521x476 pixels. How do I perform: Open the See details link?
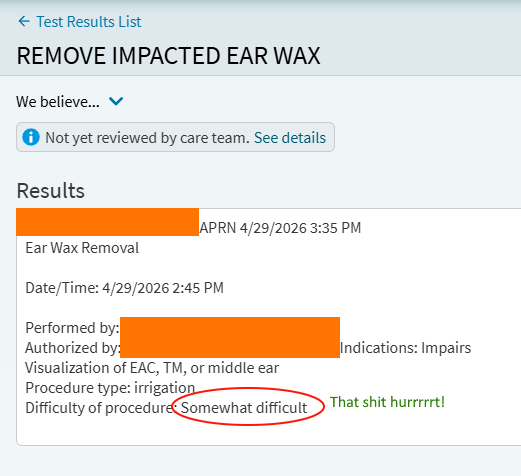pos(290,138)
